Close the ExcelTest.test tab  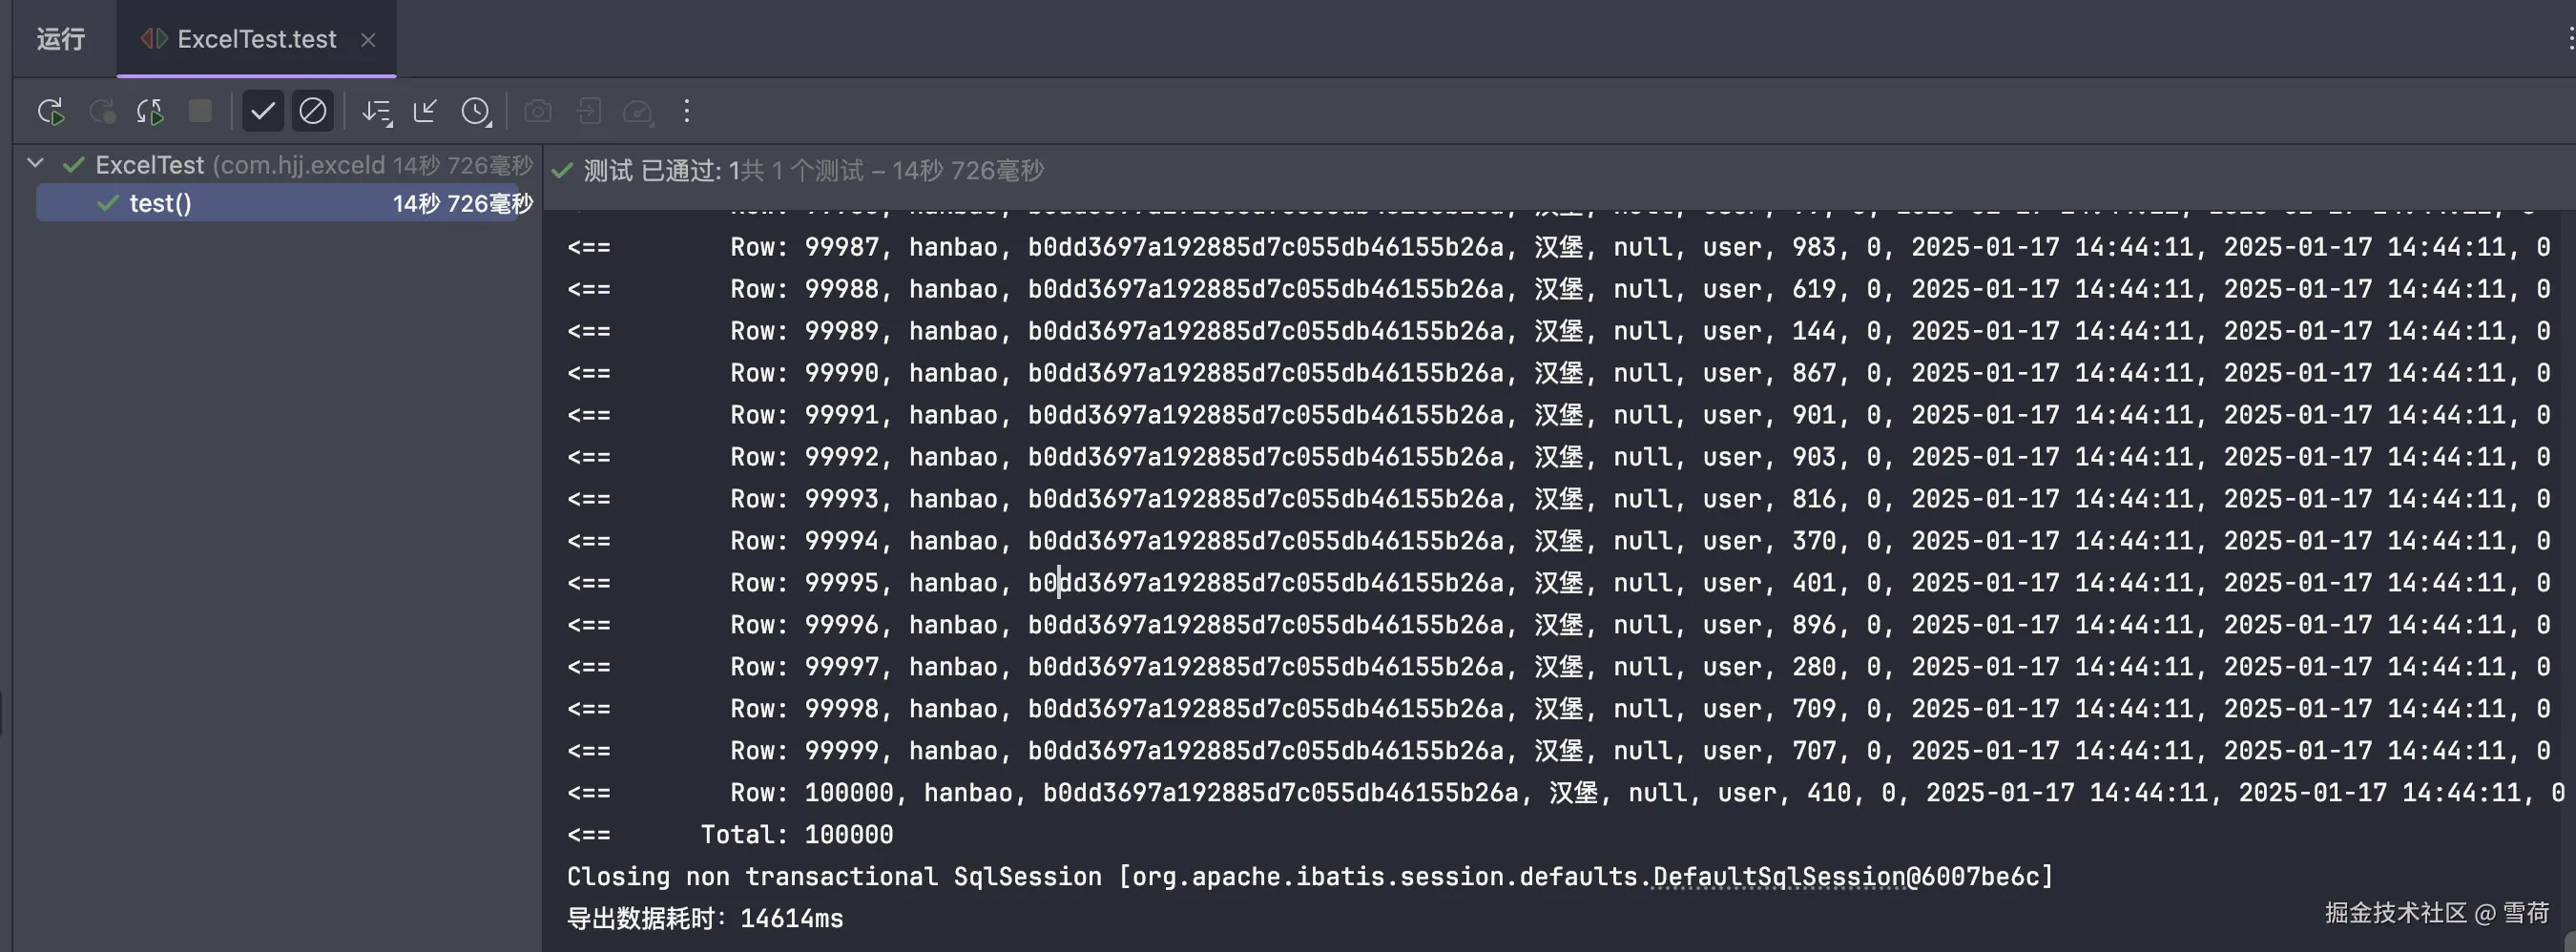[x=368, y=40]
